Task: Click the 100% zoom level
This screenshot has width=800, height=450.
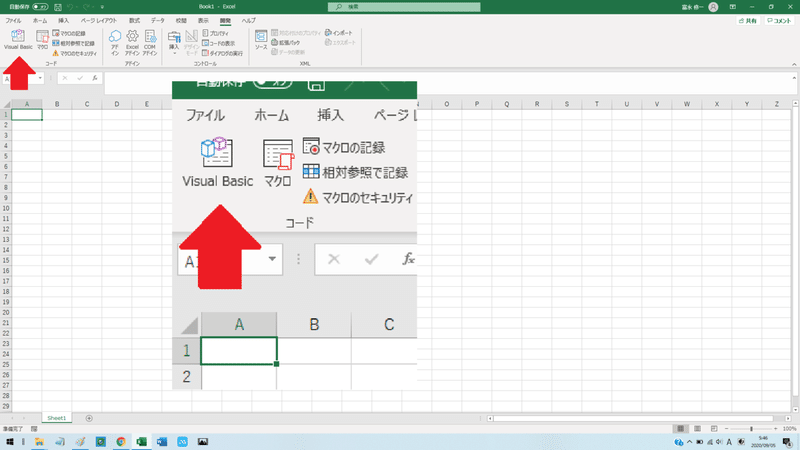Action: tap(789, 429)
